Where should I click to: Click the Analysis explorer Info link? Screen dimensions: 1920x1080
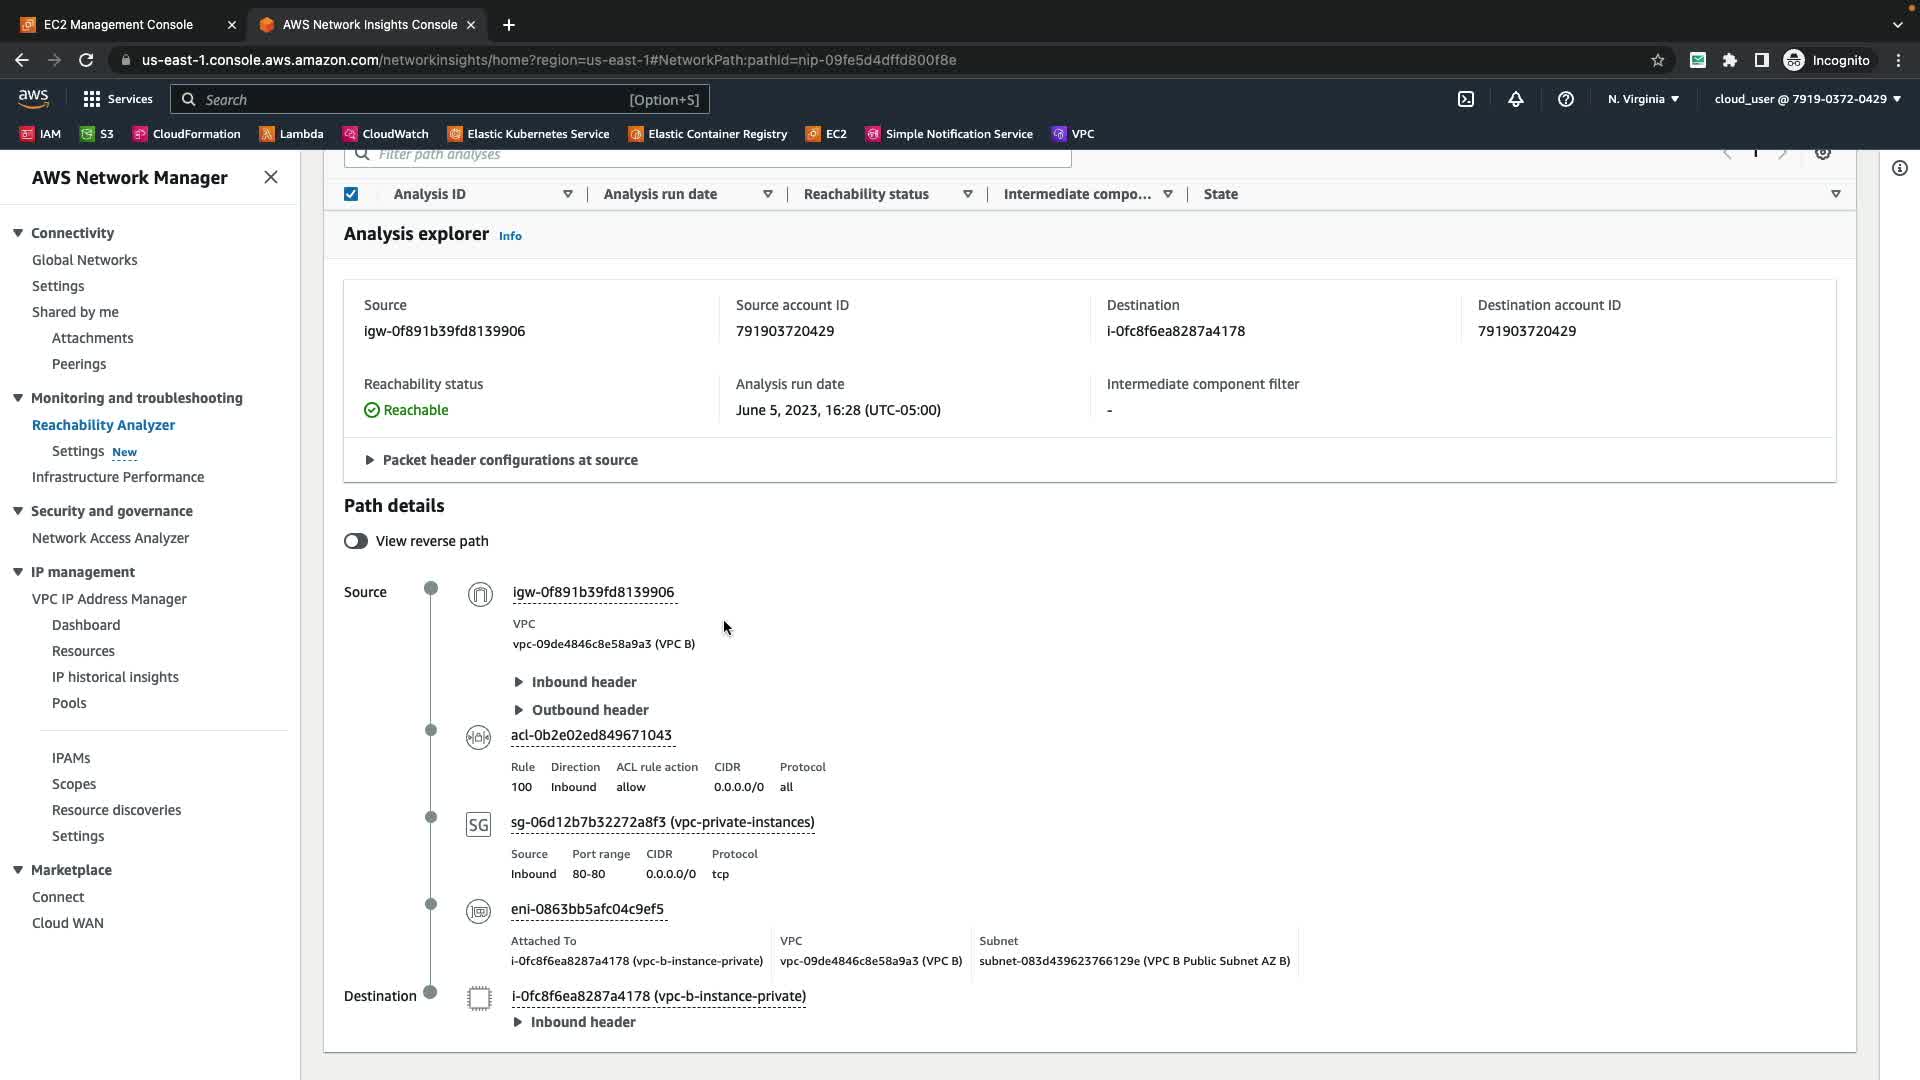point(510,236)
